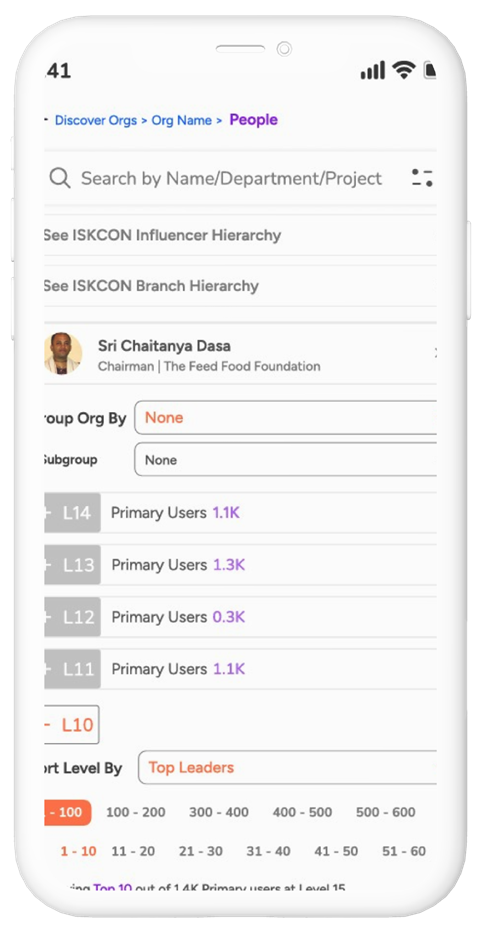Go to Discover Orgs breadcrumb
Image resolution: width=480 pixels, height=931 pixels.
coord(96,121)
